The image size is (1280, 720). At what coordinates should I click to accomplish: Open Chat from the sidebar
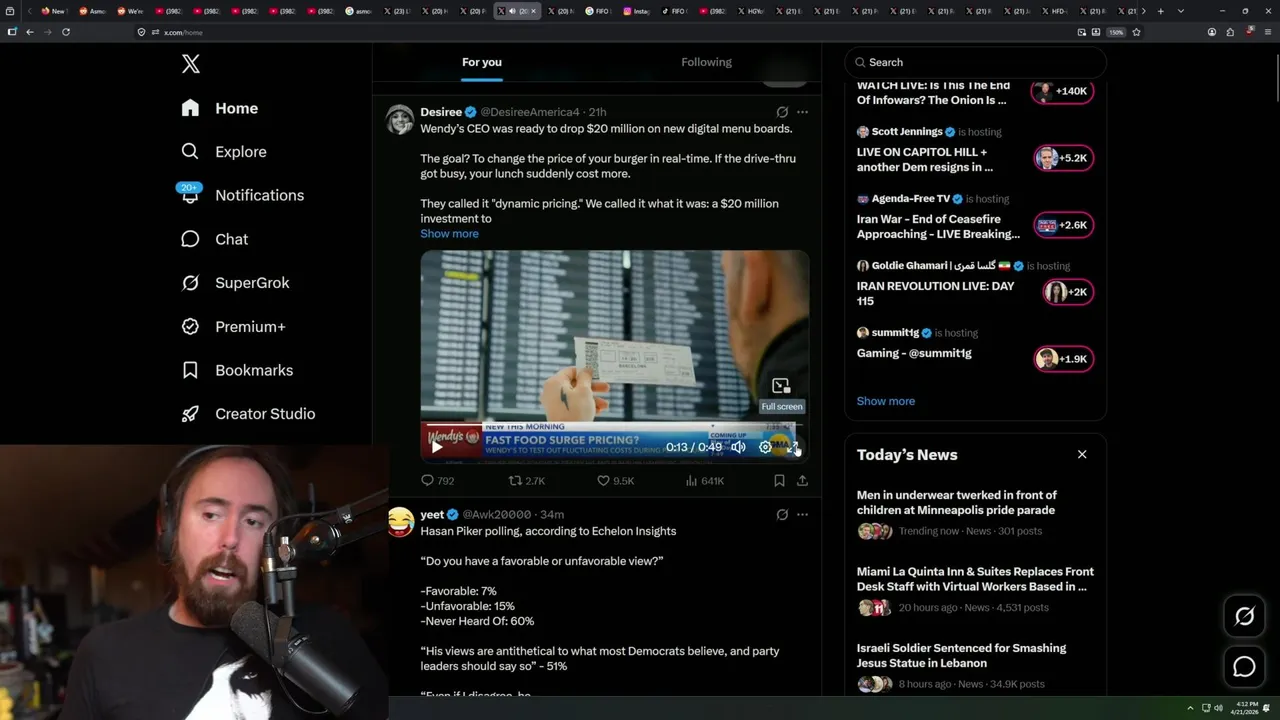pos(214,239)
